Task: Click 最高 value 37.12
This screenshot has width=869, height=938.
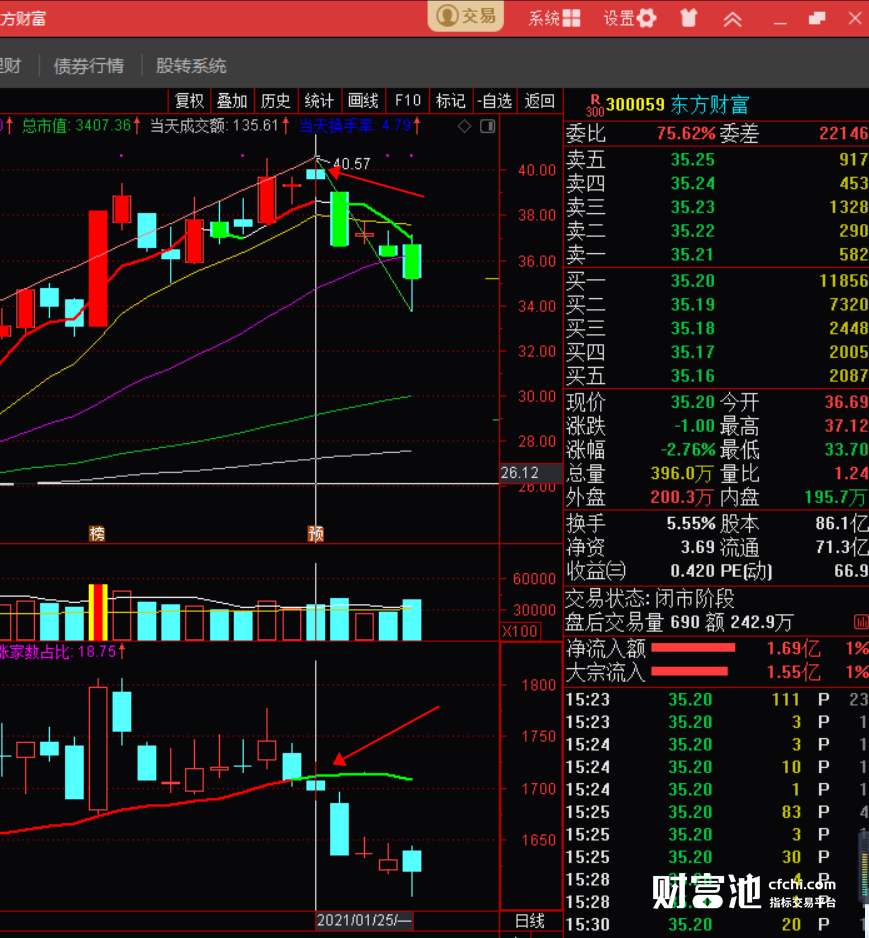Action: point(846,426)
